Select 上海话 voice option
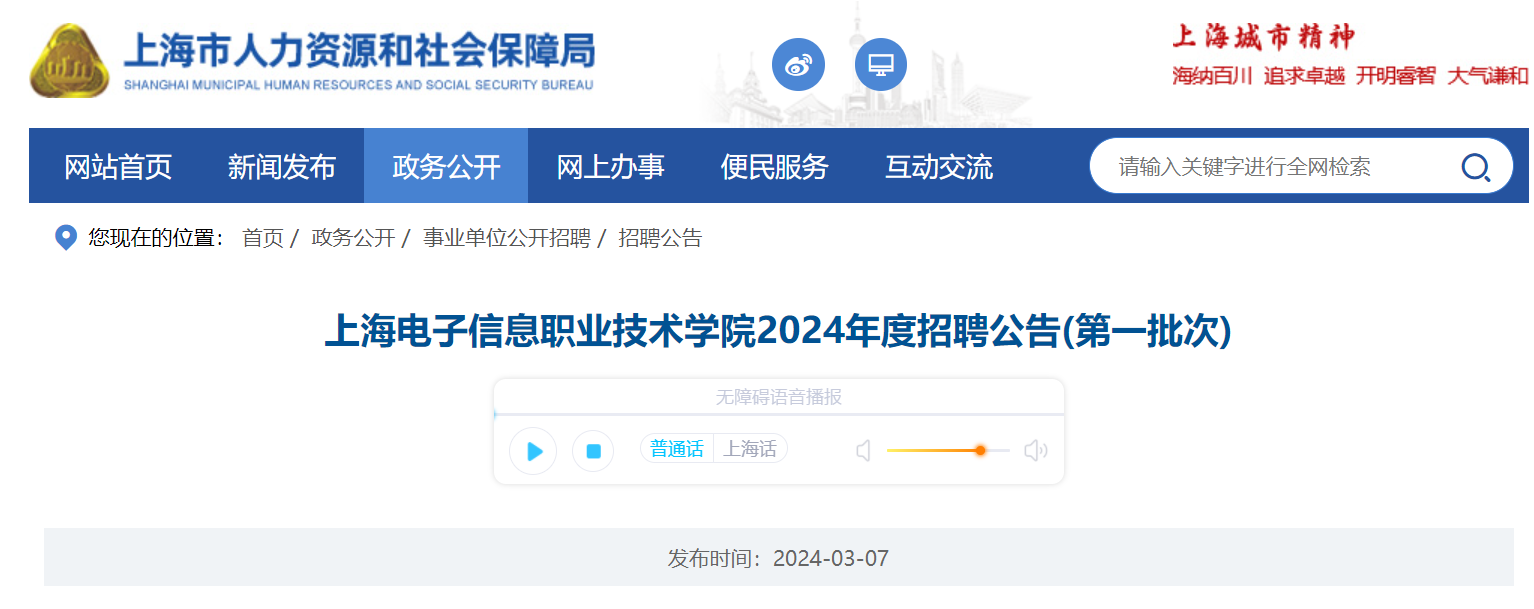 click(750, 449)
